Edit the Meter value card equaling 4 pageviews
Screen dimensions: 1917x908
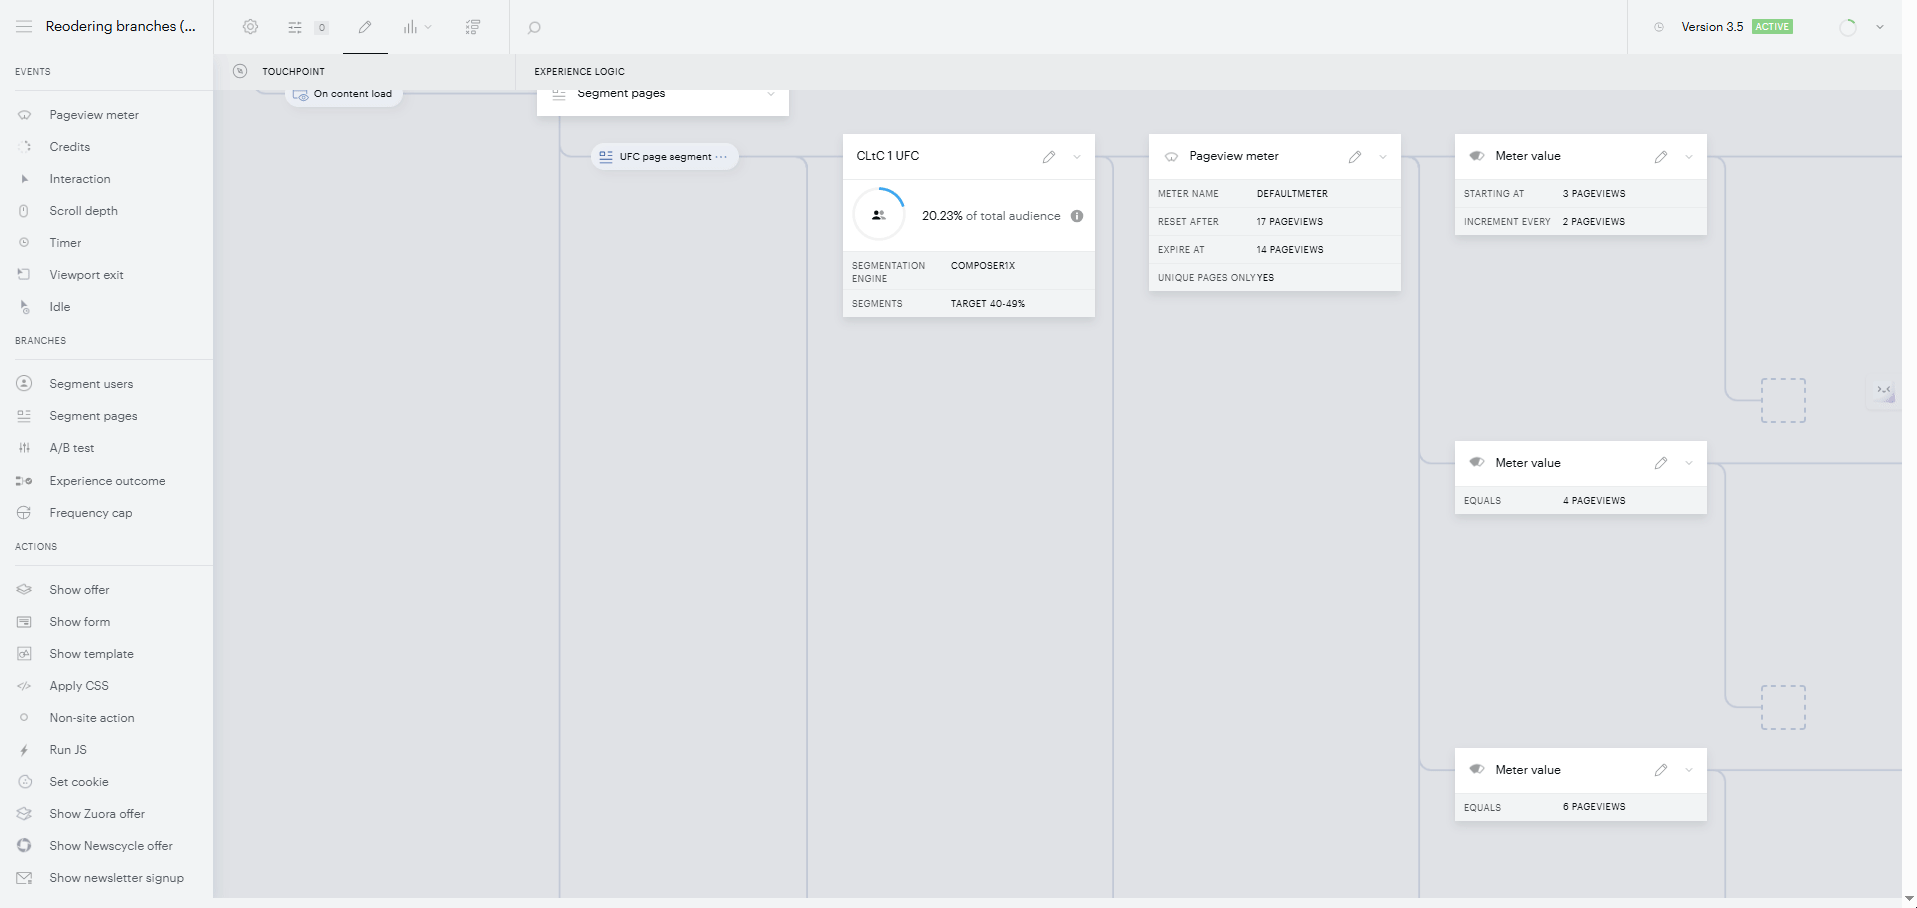(x=1661, y=463)
